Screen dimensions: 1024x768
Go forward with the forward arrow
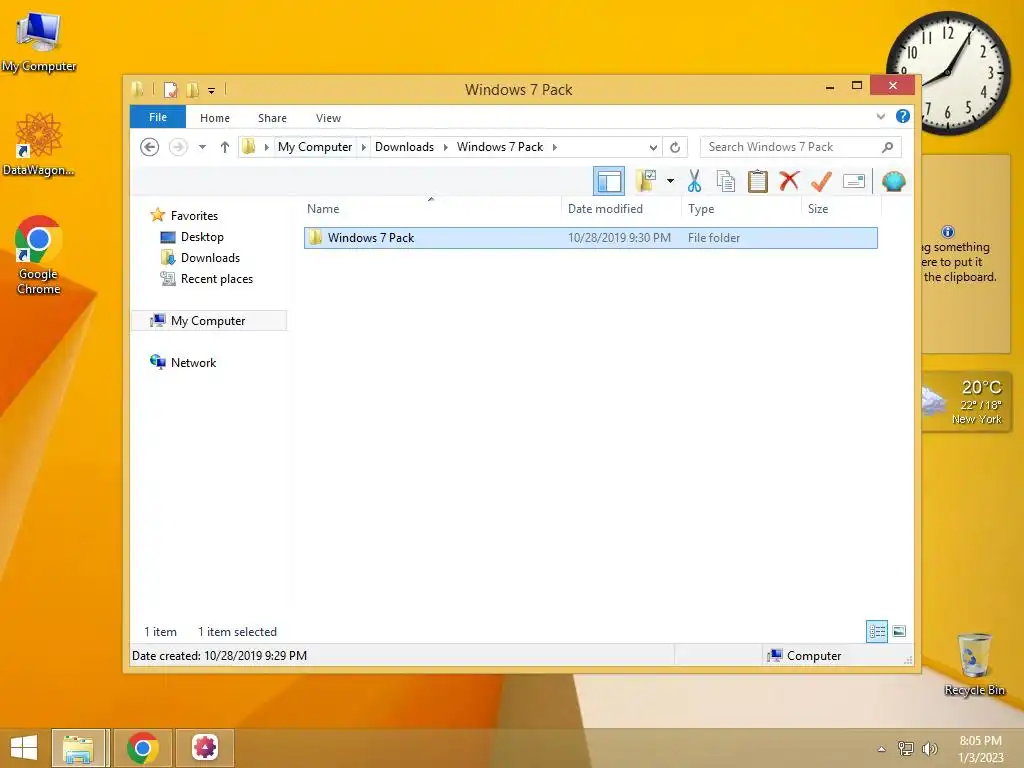coord(178,147)
